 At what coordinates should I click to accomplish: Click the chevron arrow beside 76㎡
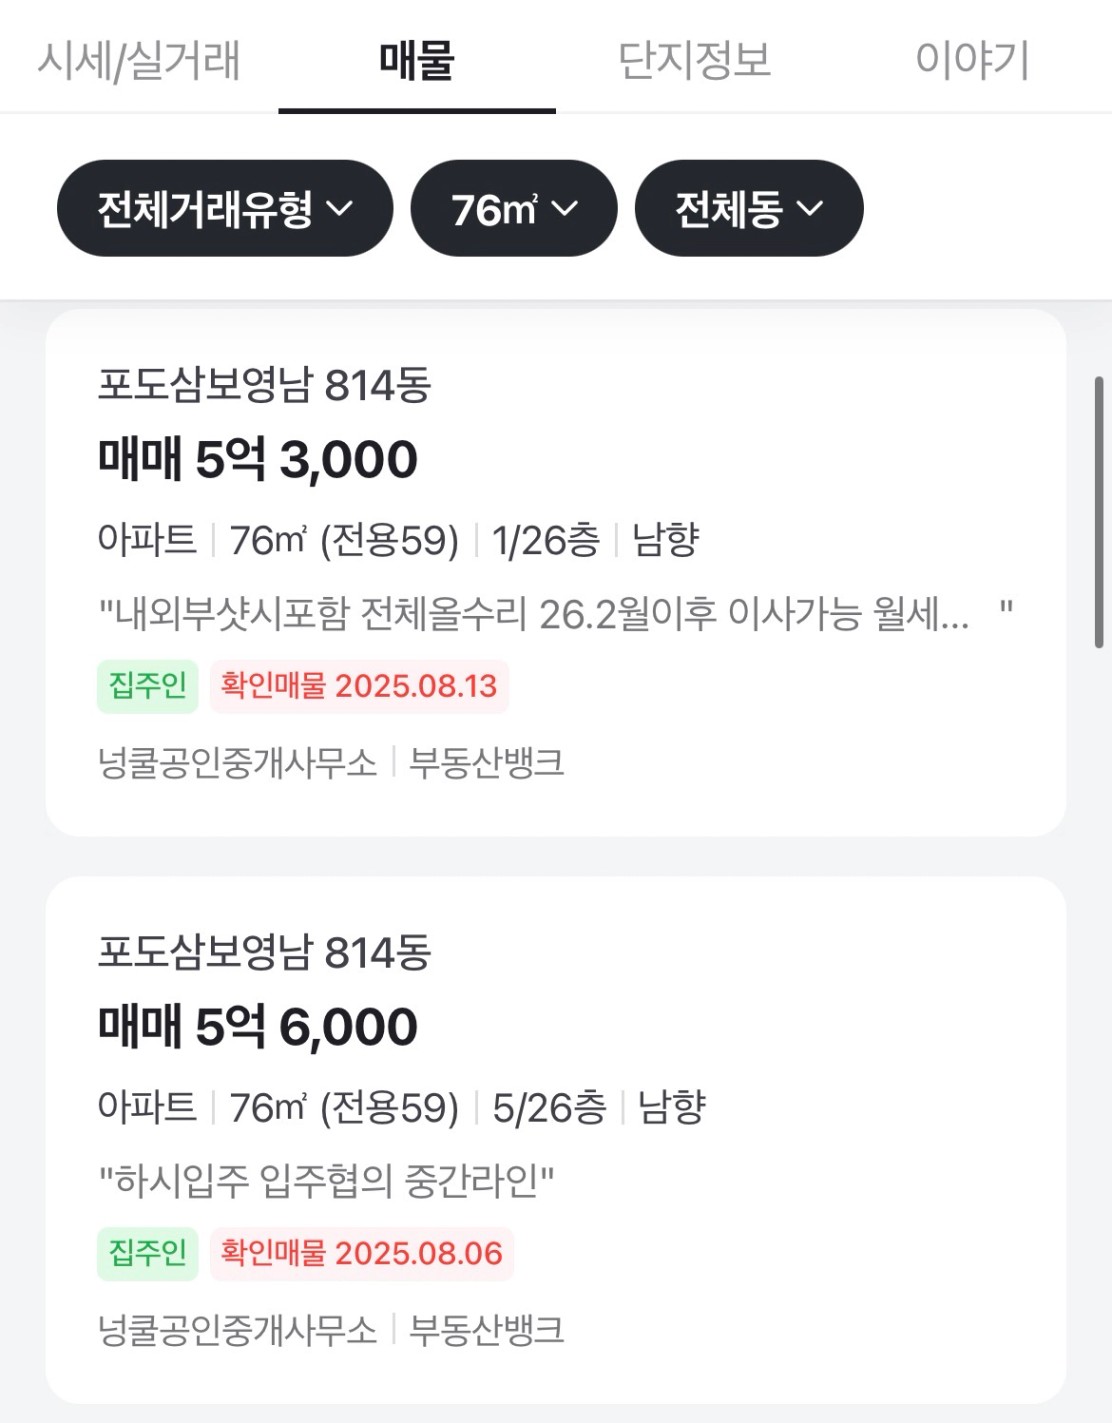click(565, 209)
